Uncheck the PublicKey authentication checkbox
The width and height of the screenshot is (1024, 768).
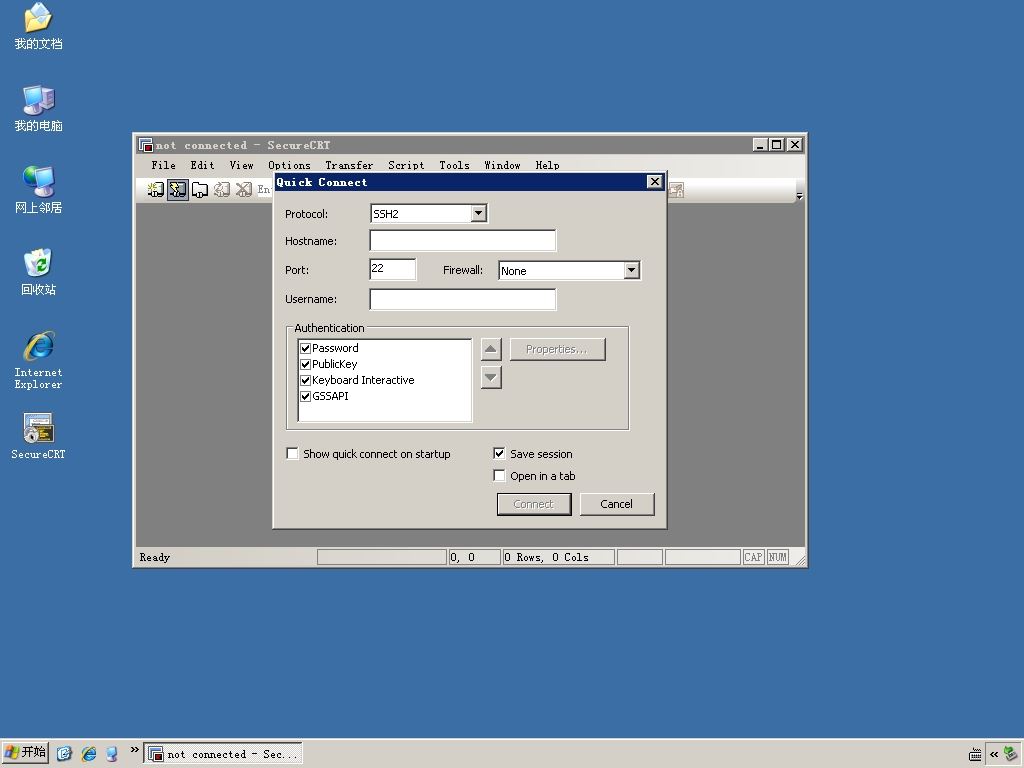point(305,364)
